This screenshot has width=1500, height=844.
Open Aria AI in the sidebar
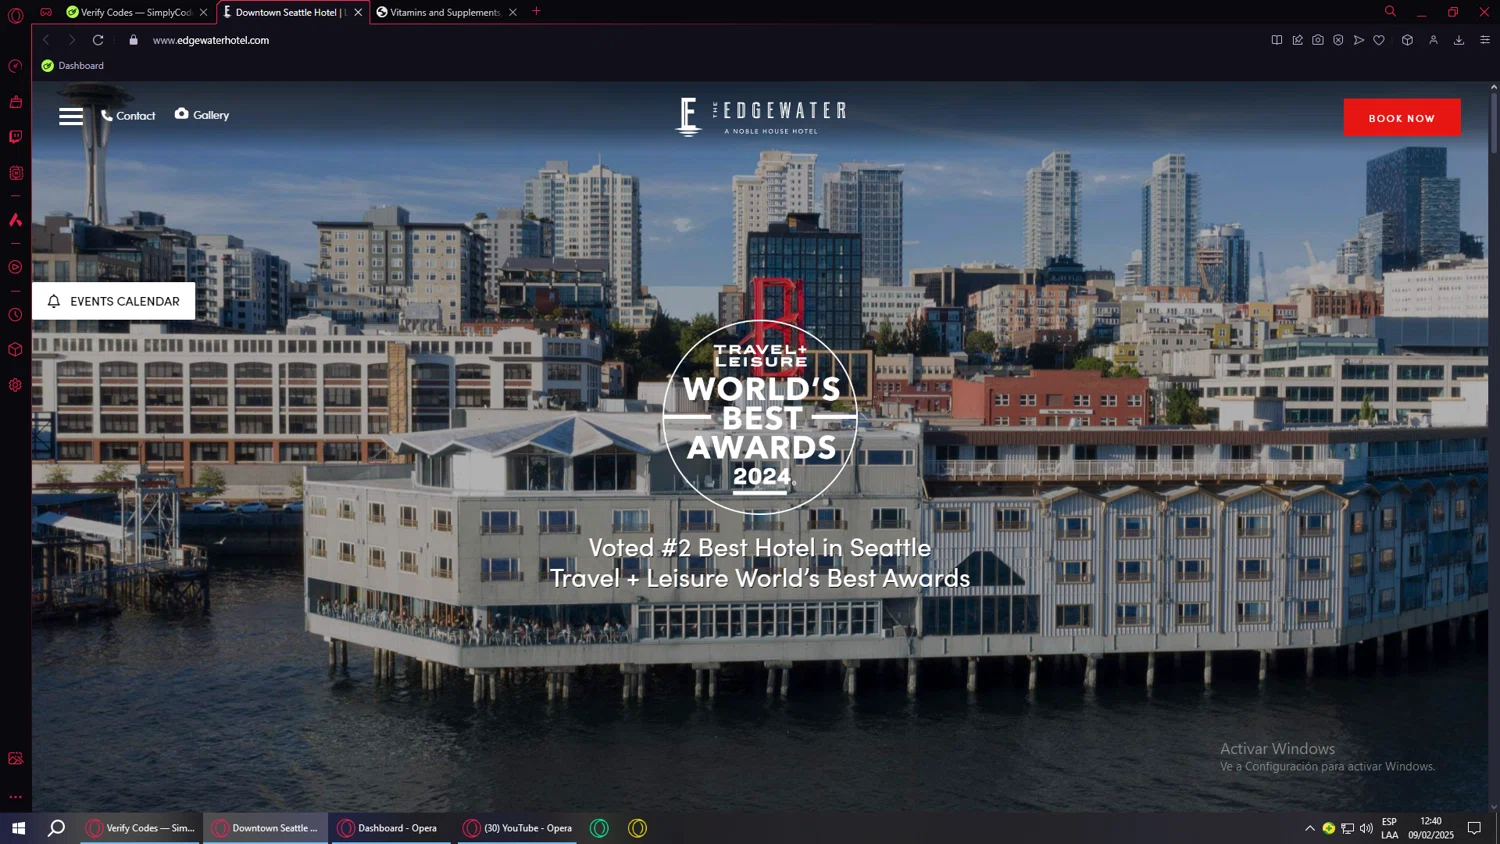tap(15, 220)
